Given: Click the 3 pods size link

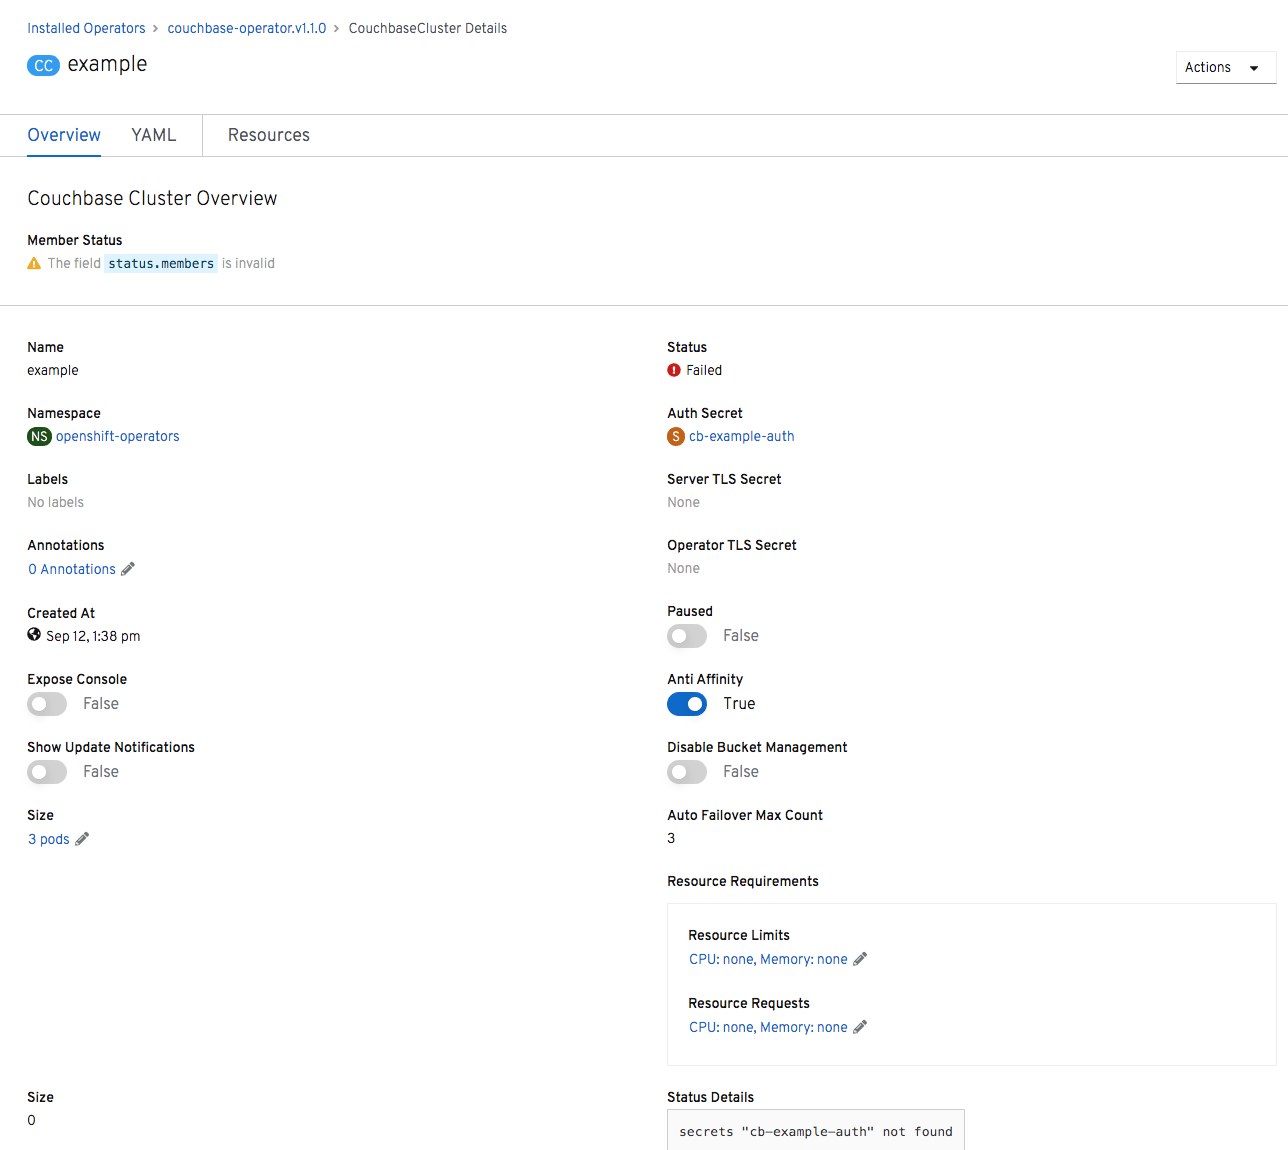Looking at the screenshot, I should pos(49,839).
